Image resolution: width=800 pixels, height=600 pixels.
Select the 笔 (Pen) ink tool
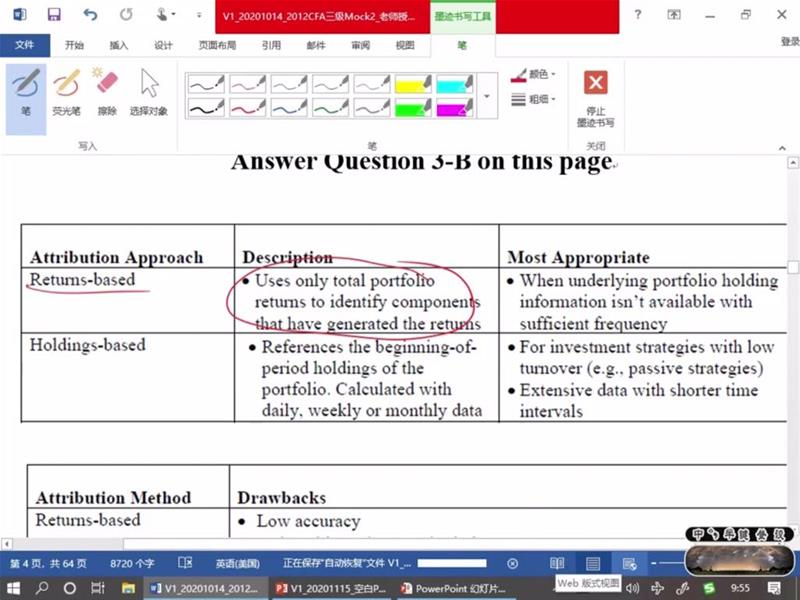point(26,93)
